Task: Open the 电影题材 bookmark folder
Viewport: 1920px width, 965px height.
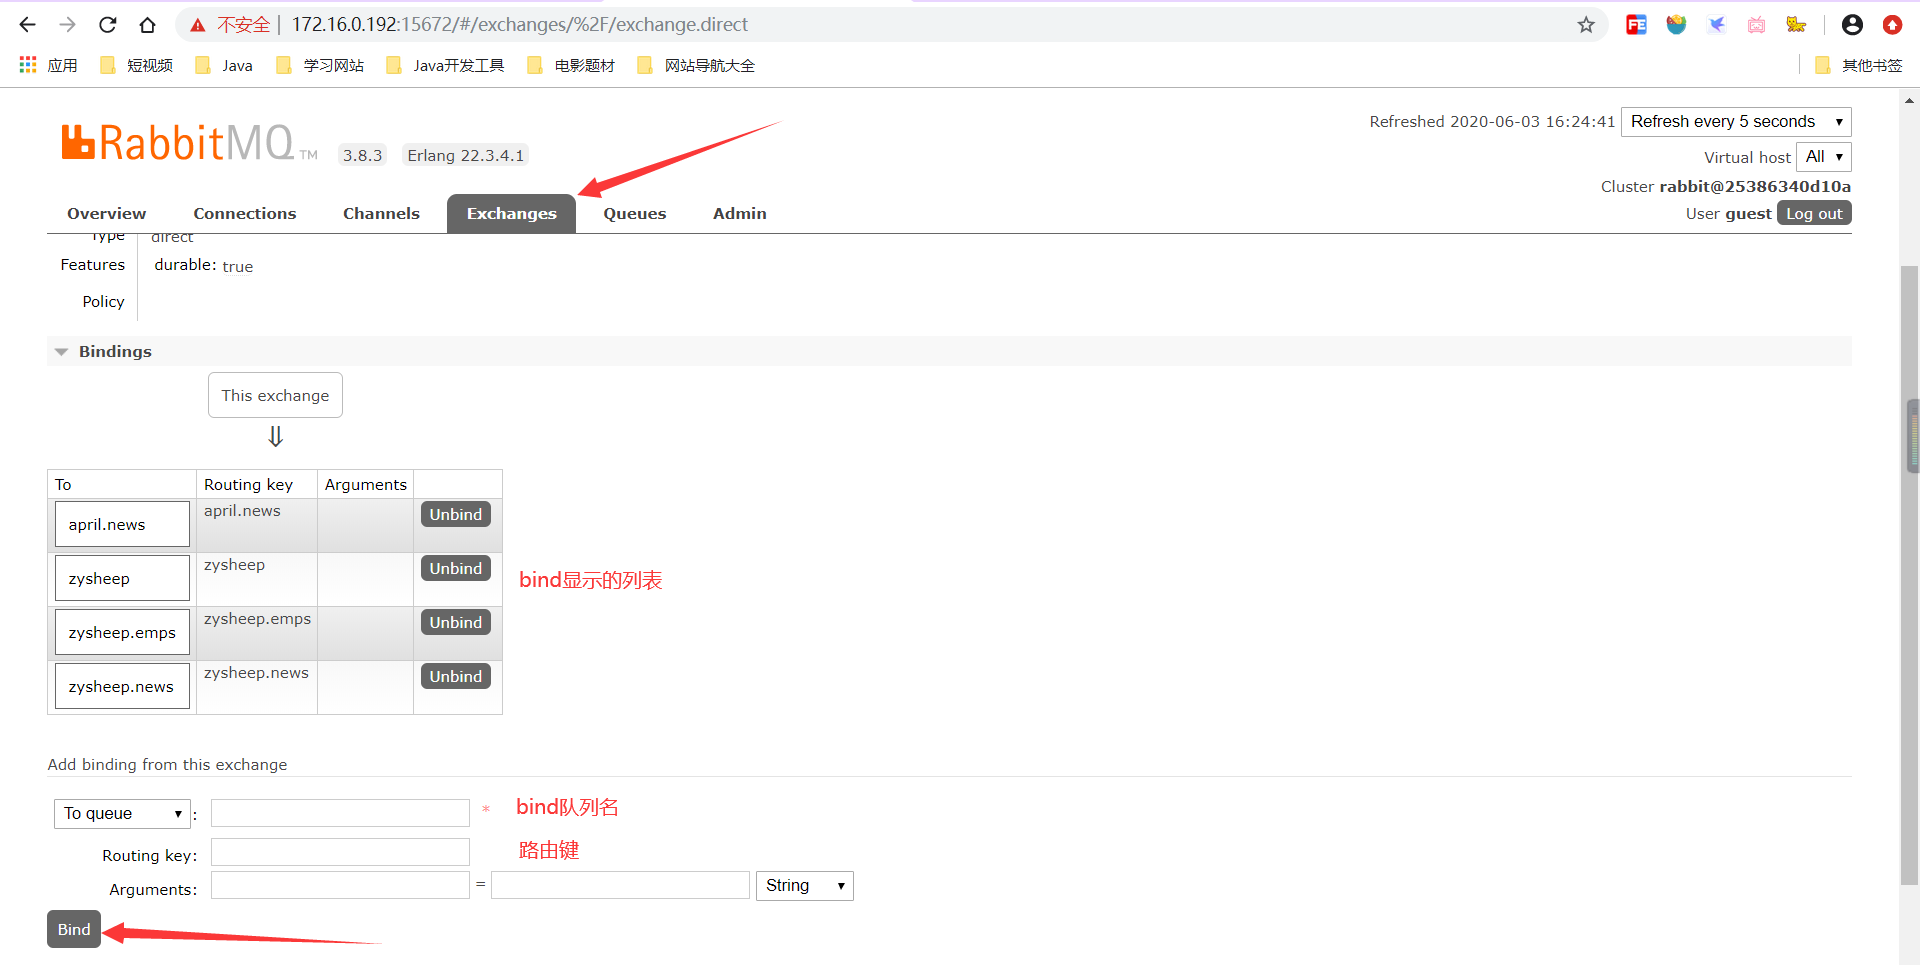Action: pyautogui.click(x=571, y=65)
